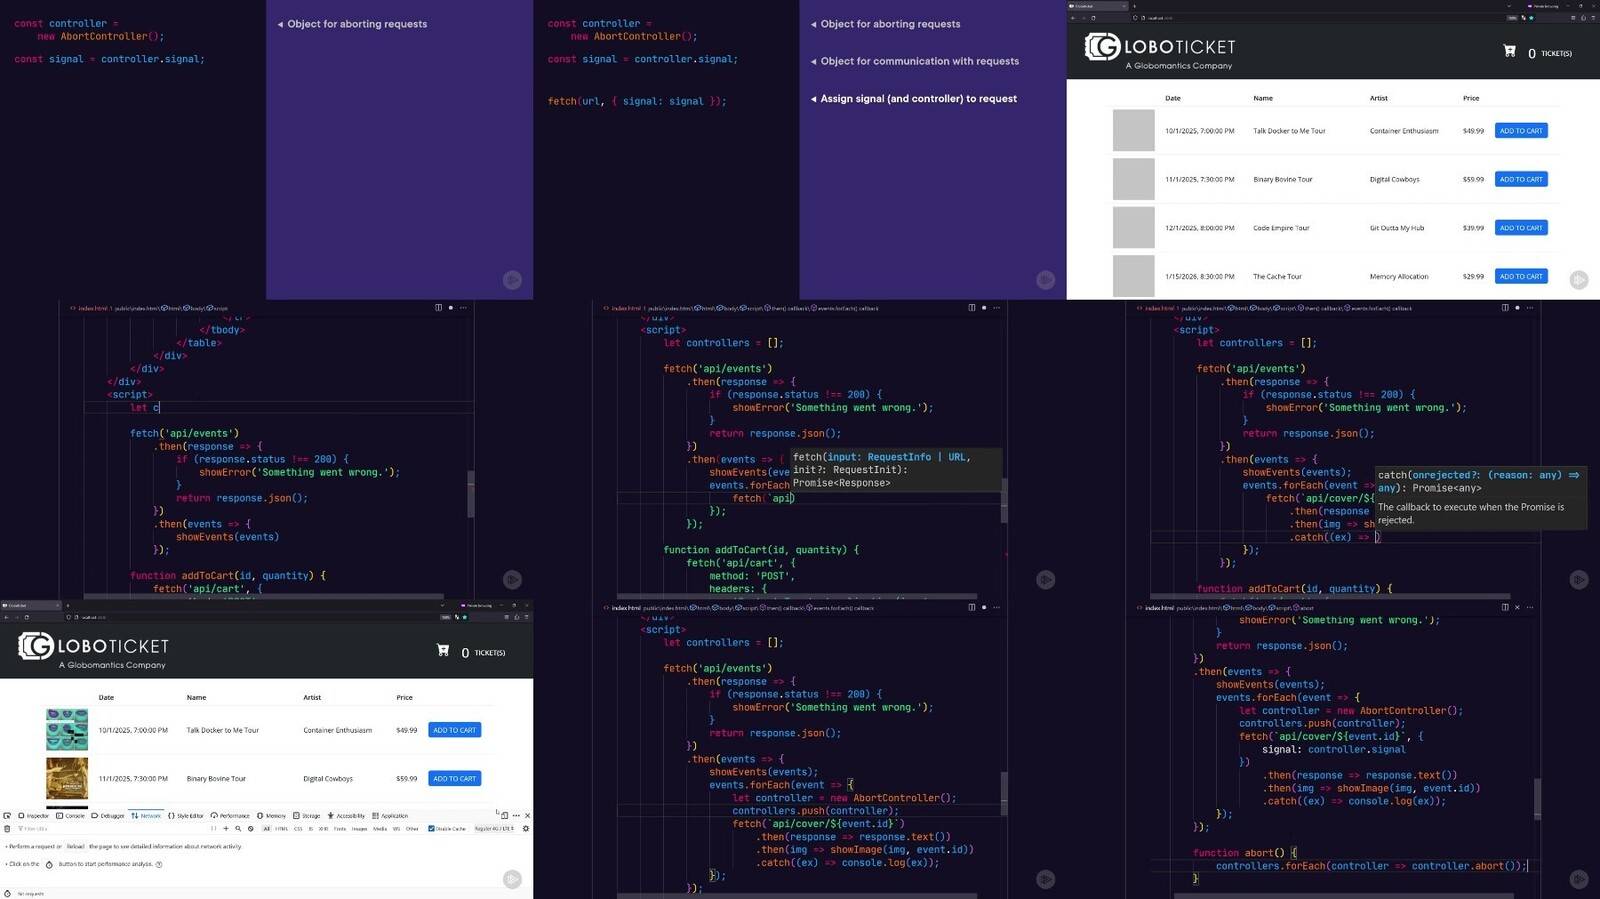Click the Reload button in the network hint
Screen dimensions: 1600x899
coord(75,846)
